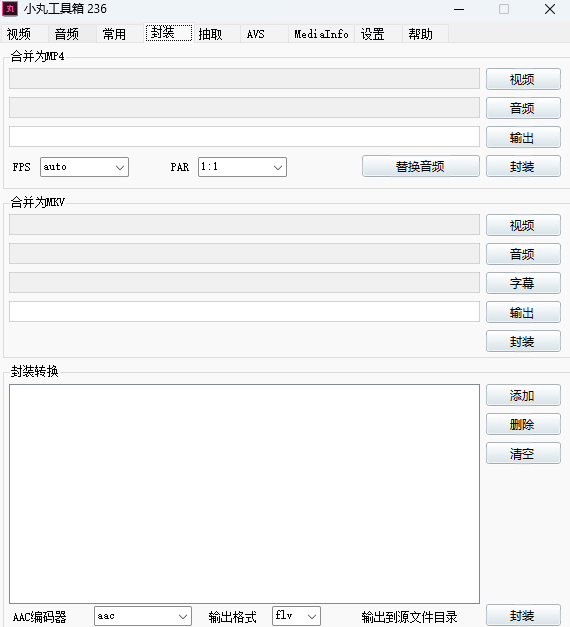Switch to the 视频 tab
The width and height of the screenshot is (570, 627).
click(19, 34)
